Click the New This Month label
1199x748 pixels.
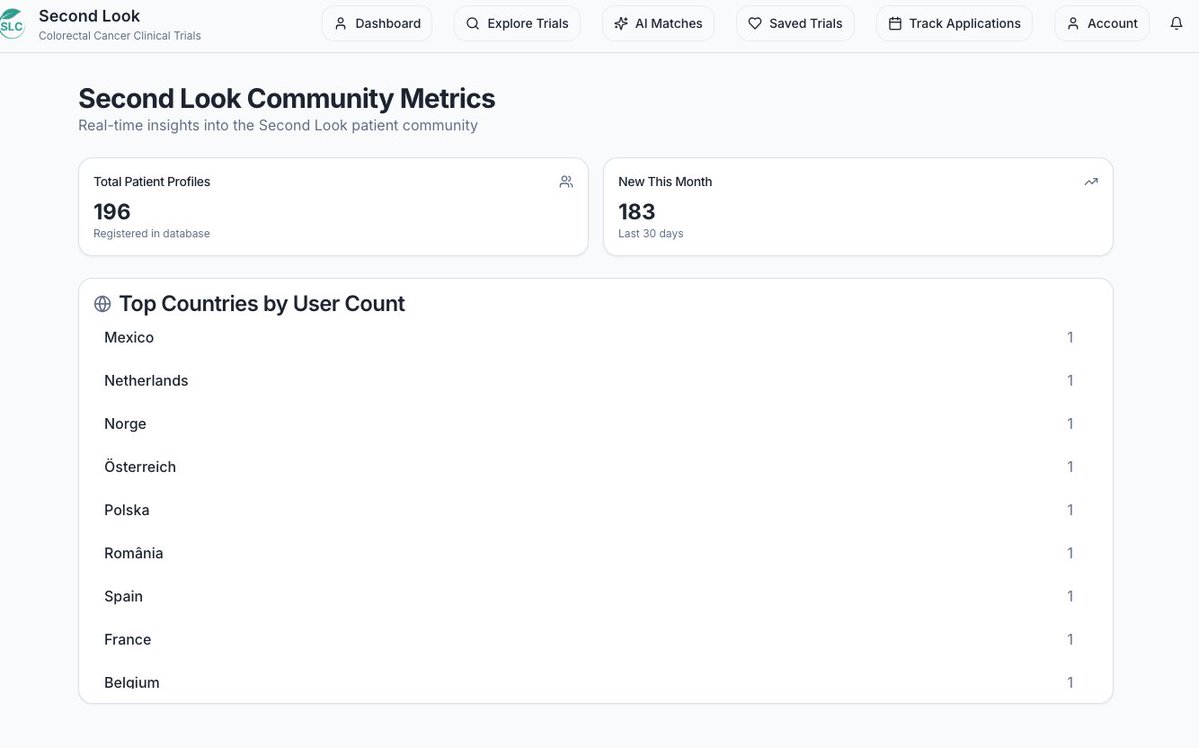[x=664, y=182]
